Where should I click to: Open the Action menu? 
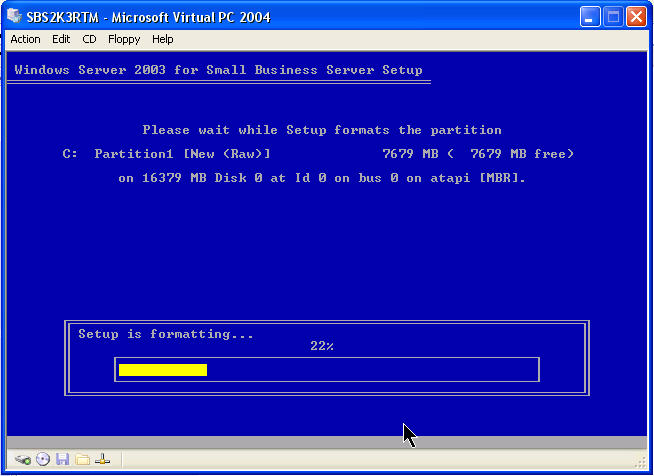pyautogui.click(x=25, y=39)
